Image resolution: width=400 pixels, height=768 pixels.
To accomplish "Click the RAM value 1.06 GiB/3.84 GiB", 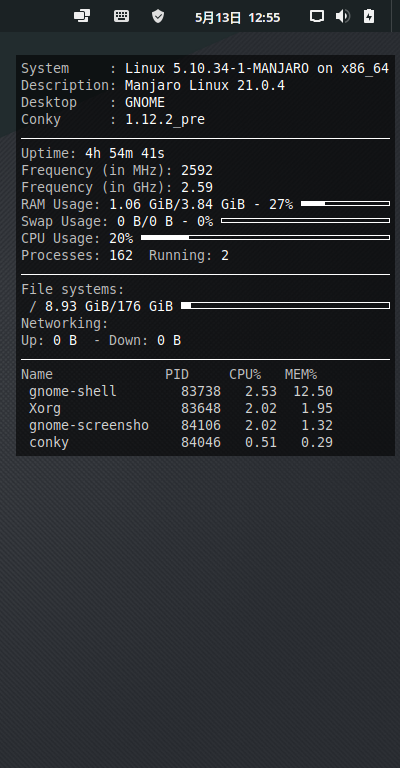I will (x=177, y=204).
